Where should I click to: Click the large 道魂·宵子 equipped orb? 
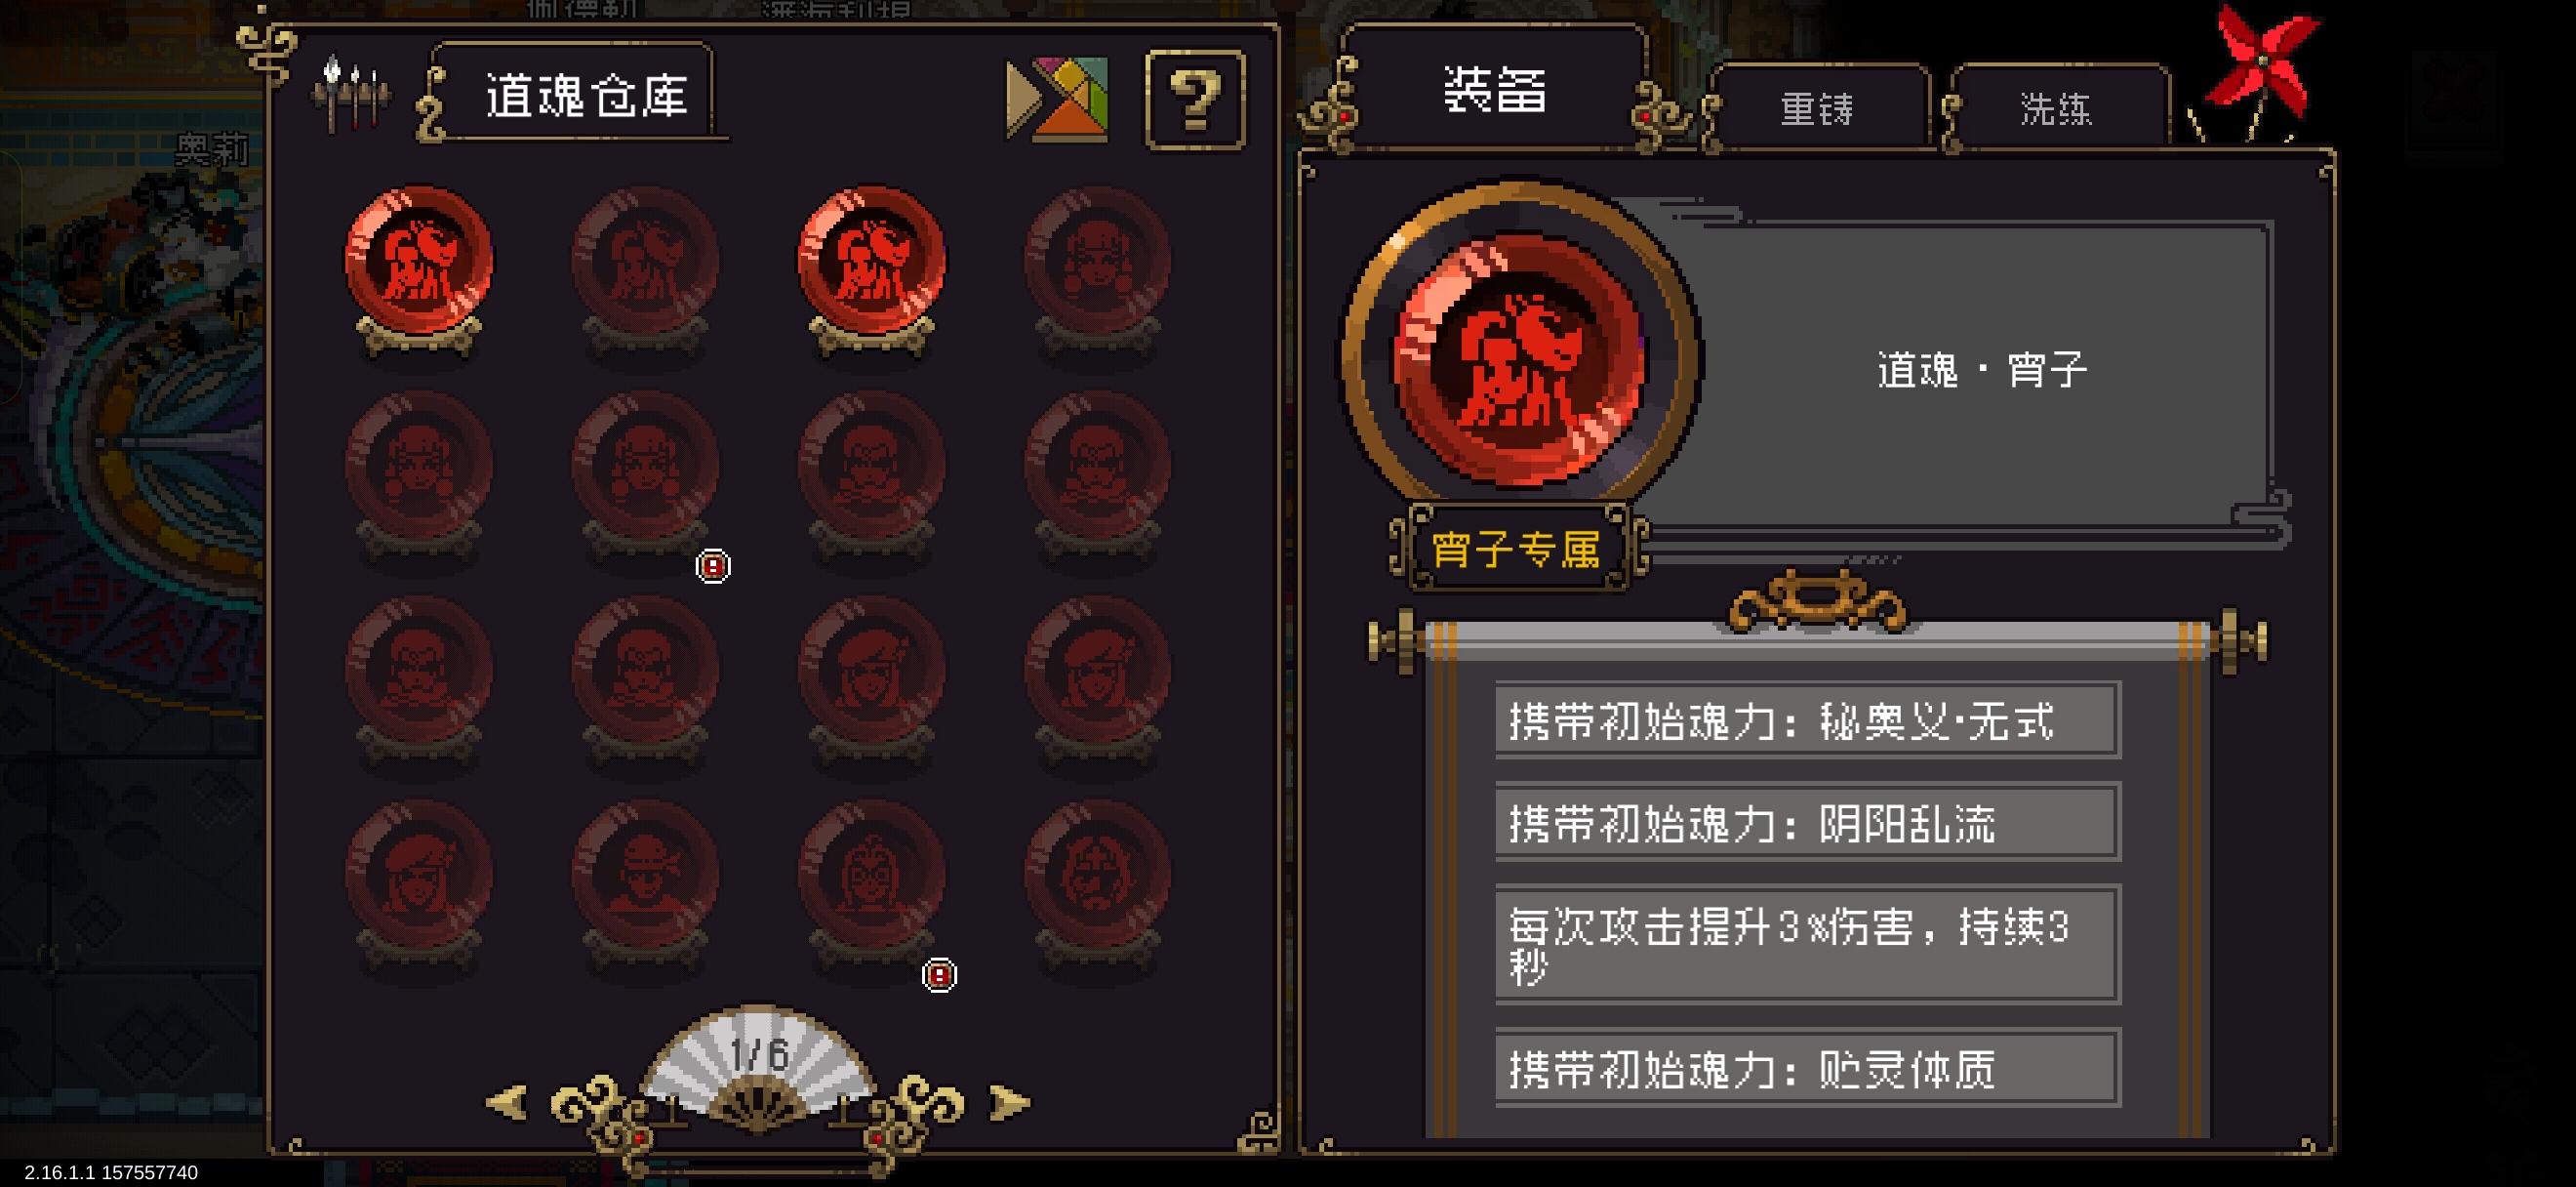pos(1519,362)
